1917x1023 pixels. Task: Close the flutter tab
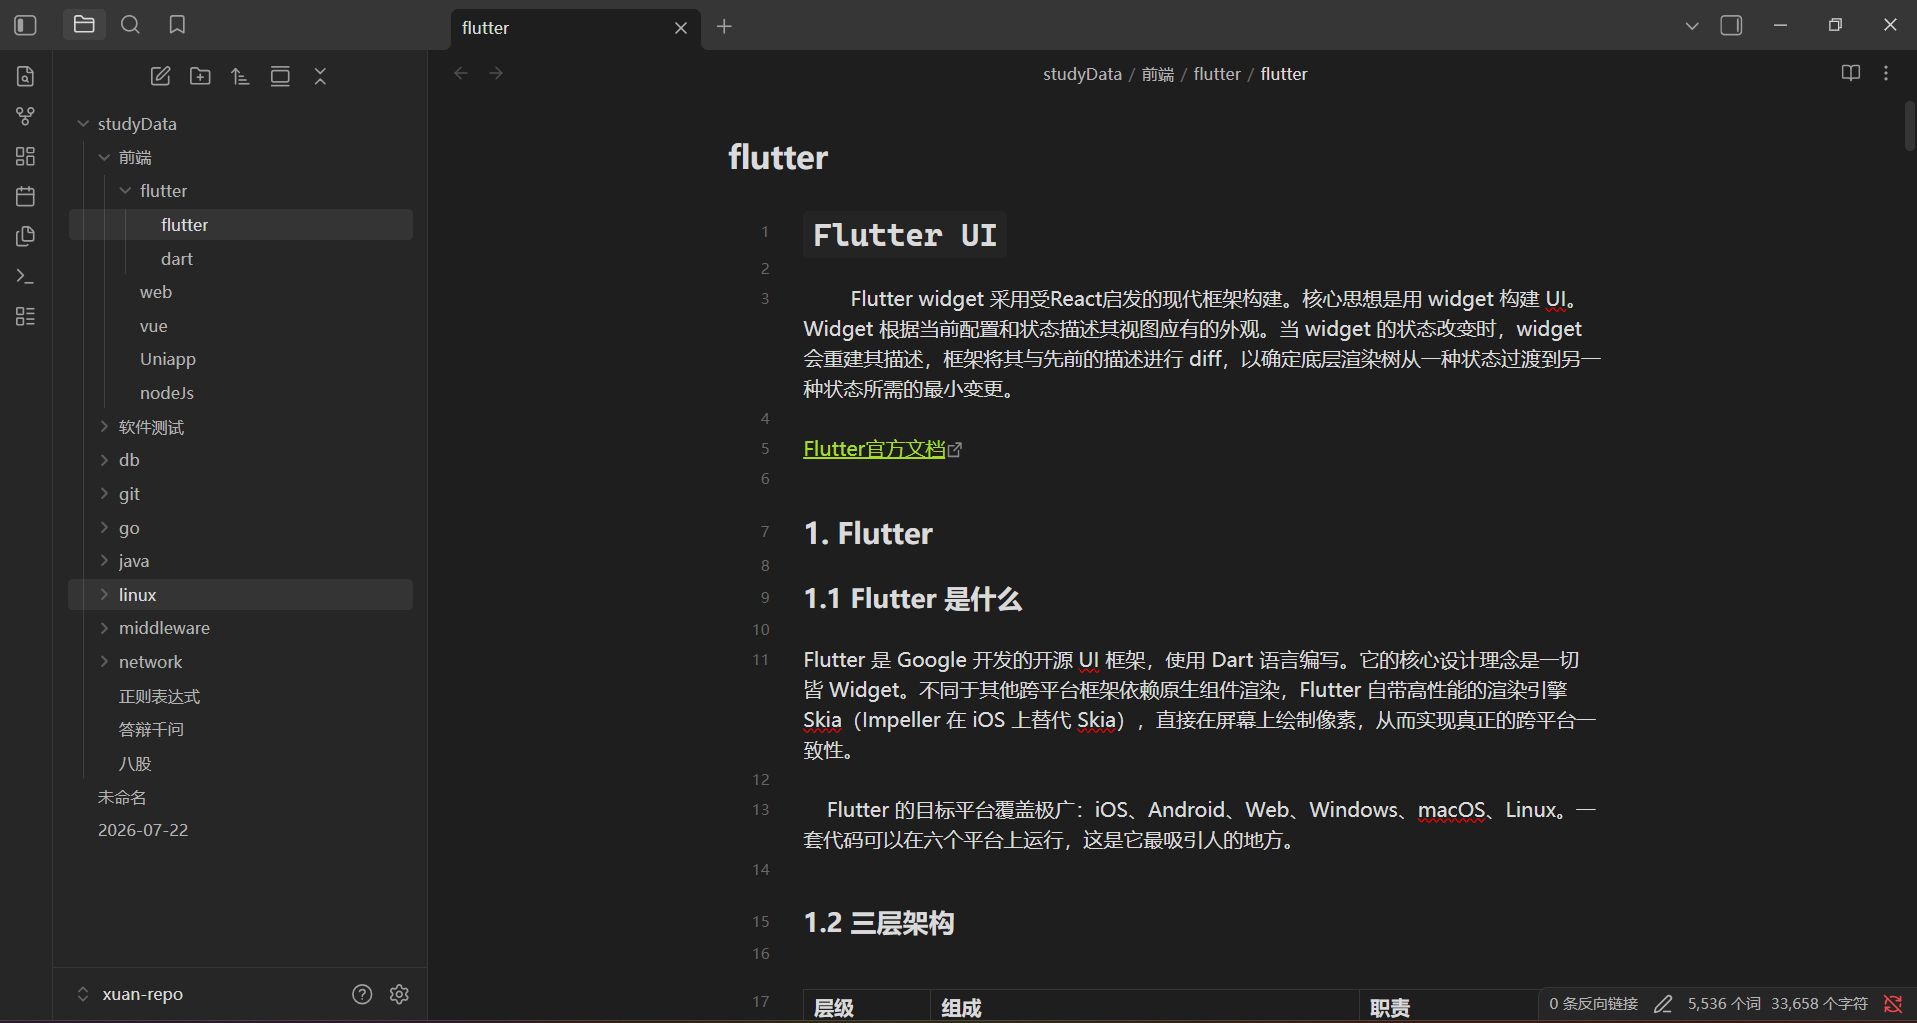click(681, 28)
